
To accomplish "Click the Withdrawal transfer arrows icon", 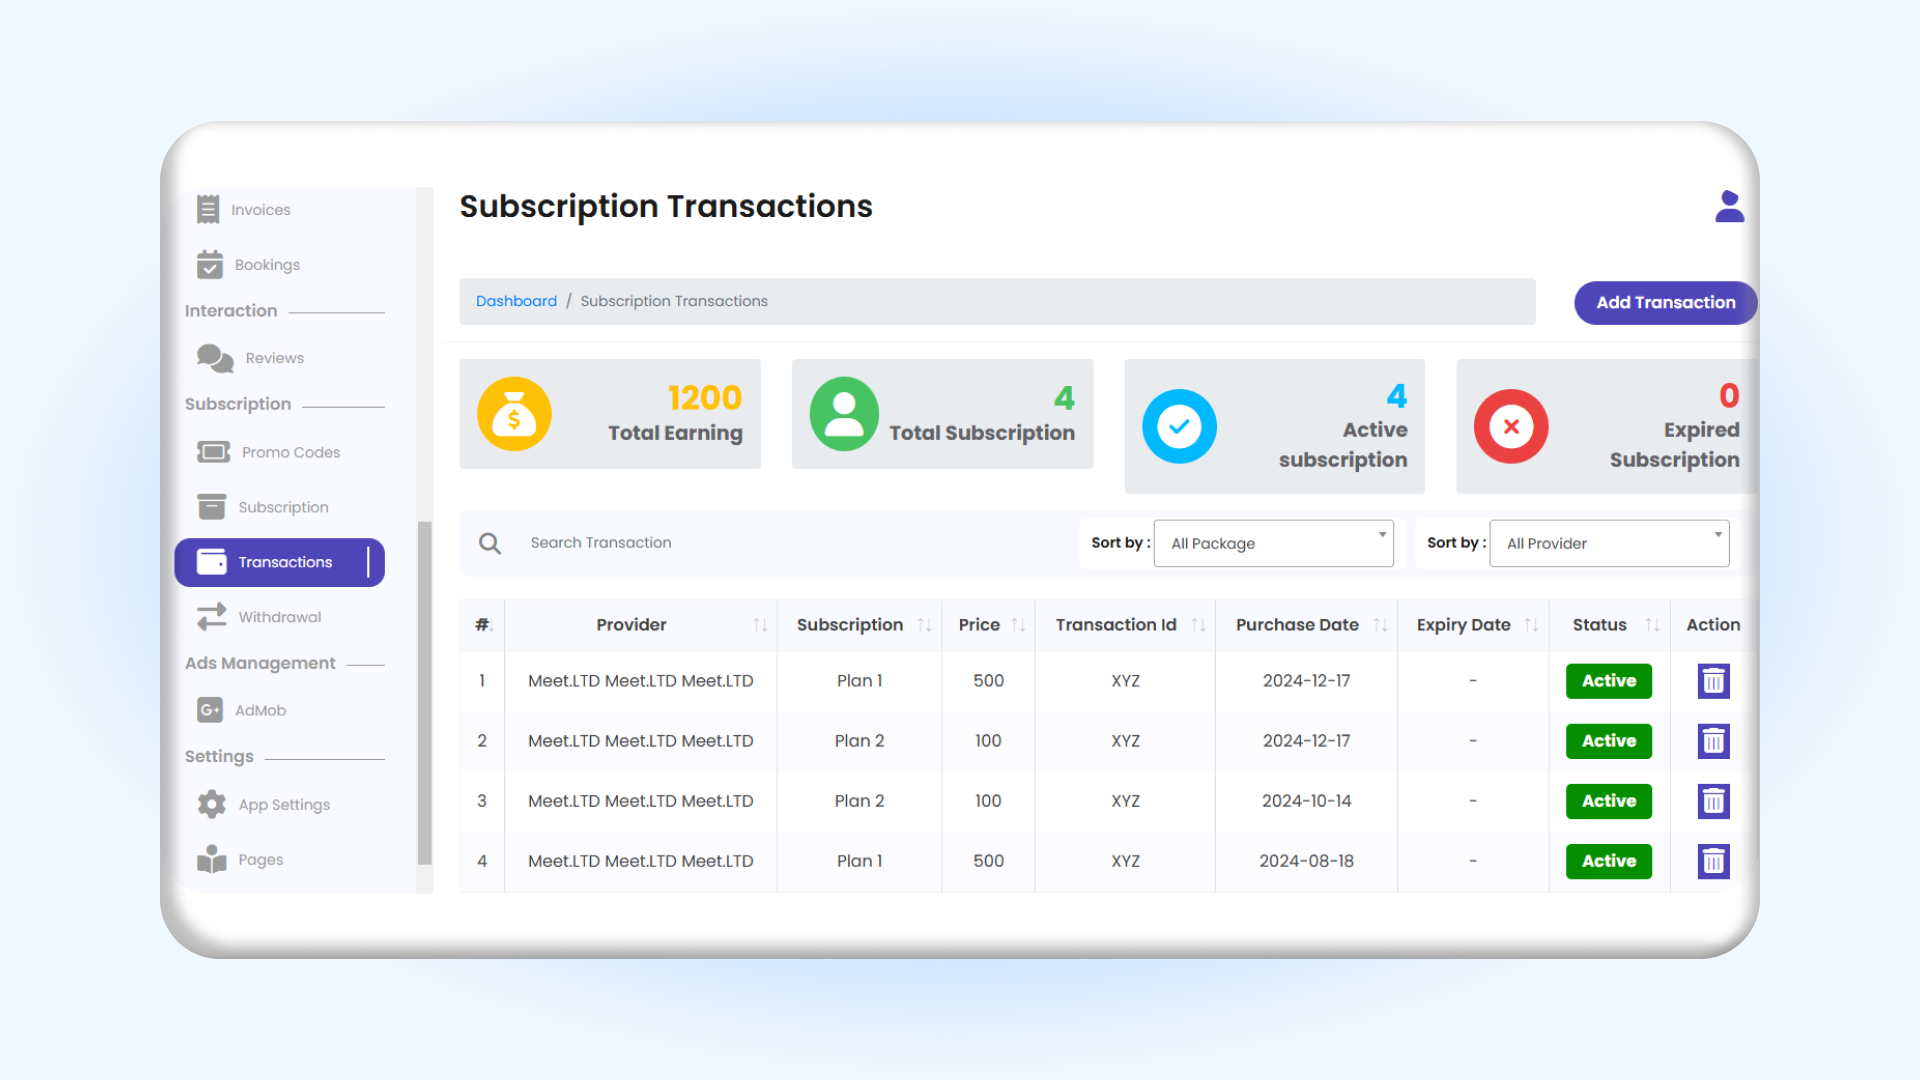I will tap(211, 616).
